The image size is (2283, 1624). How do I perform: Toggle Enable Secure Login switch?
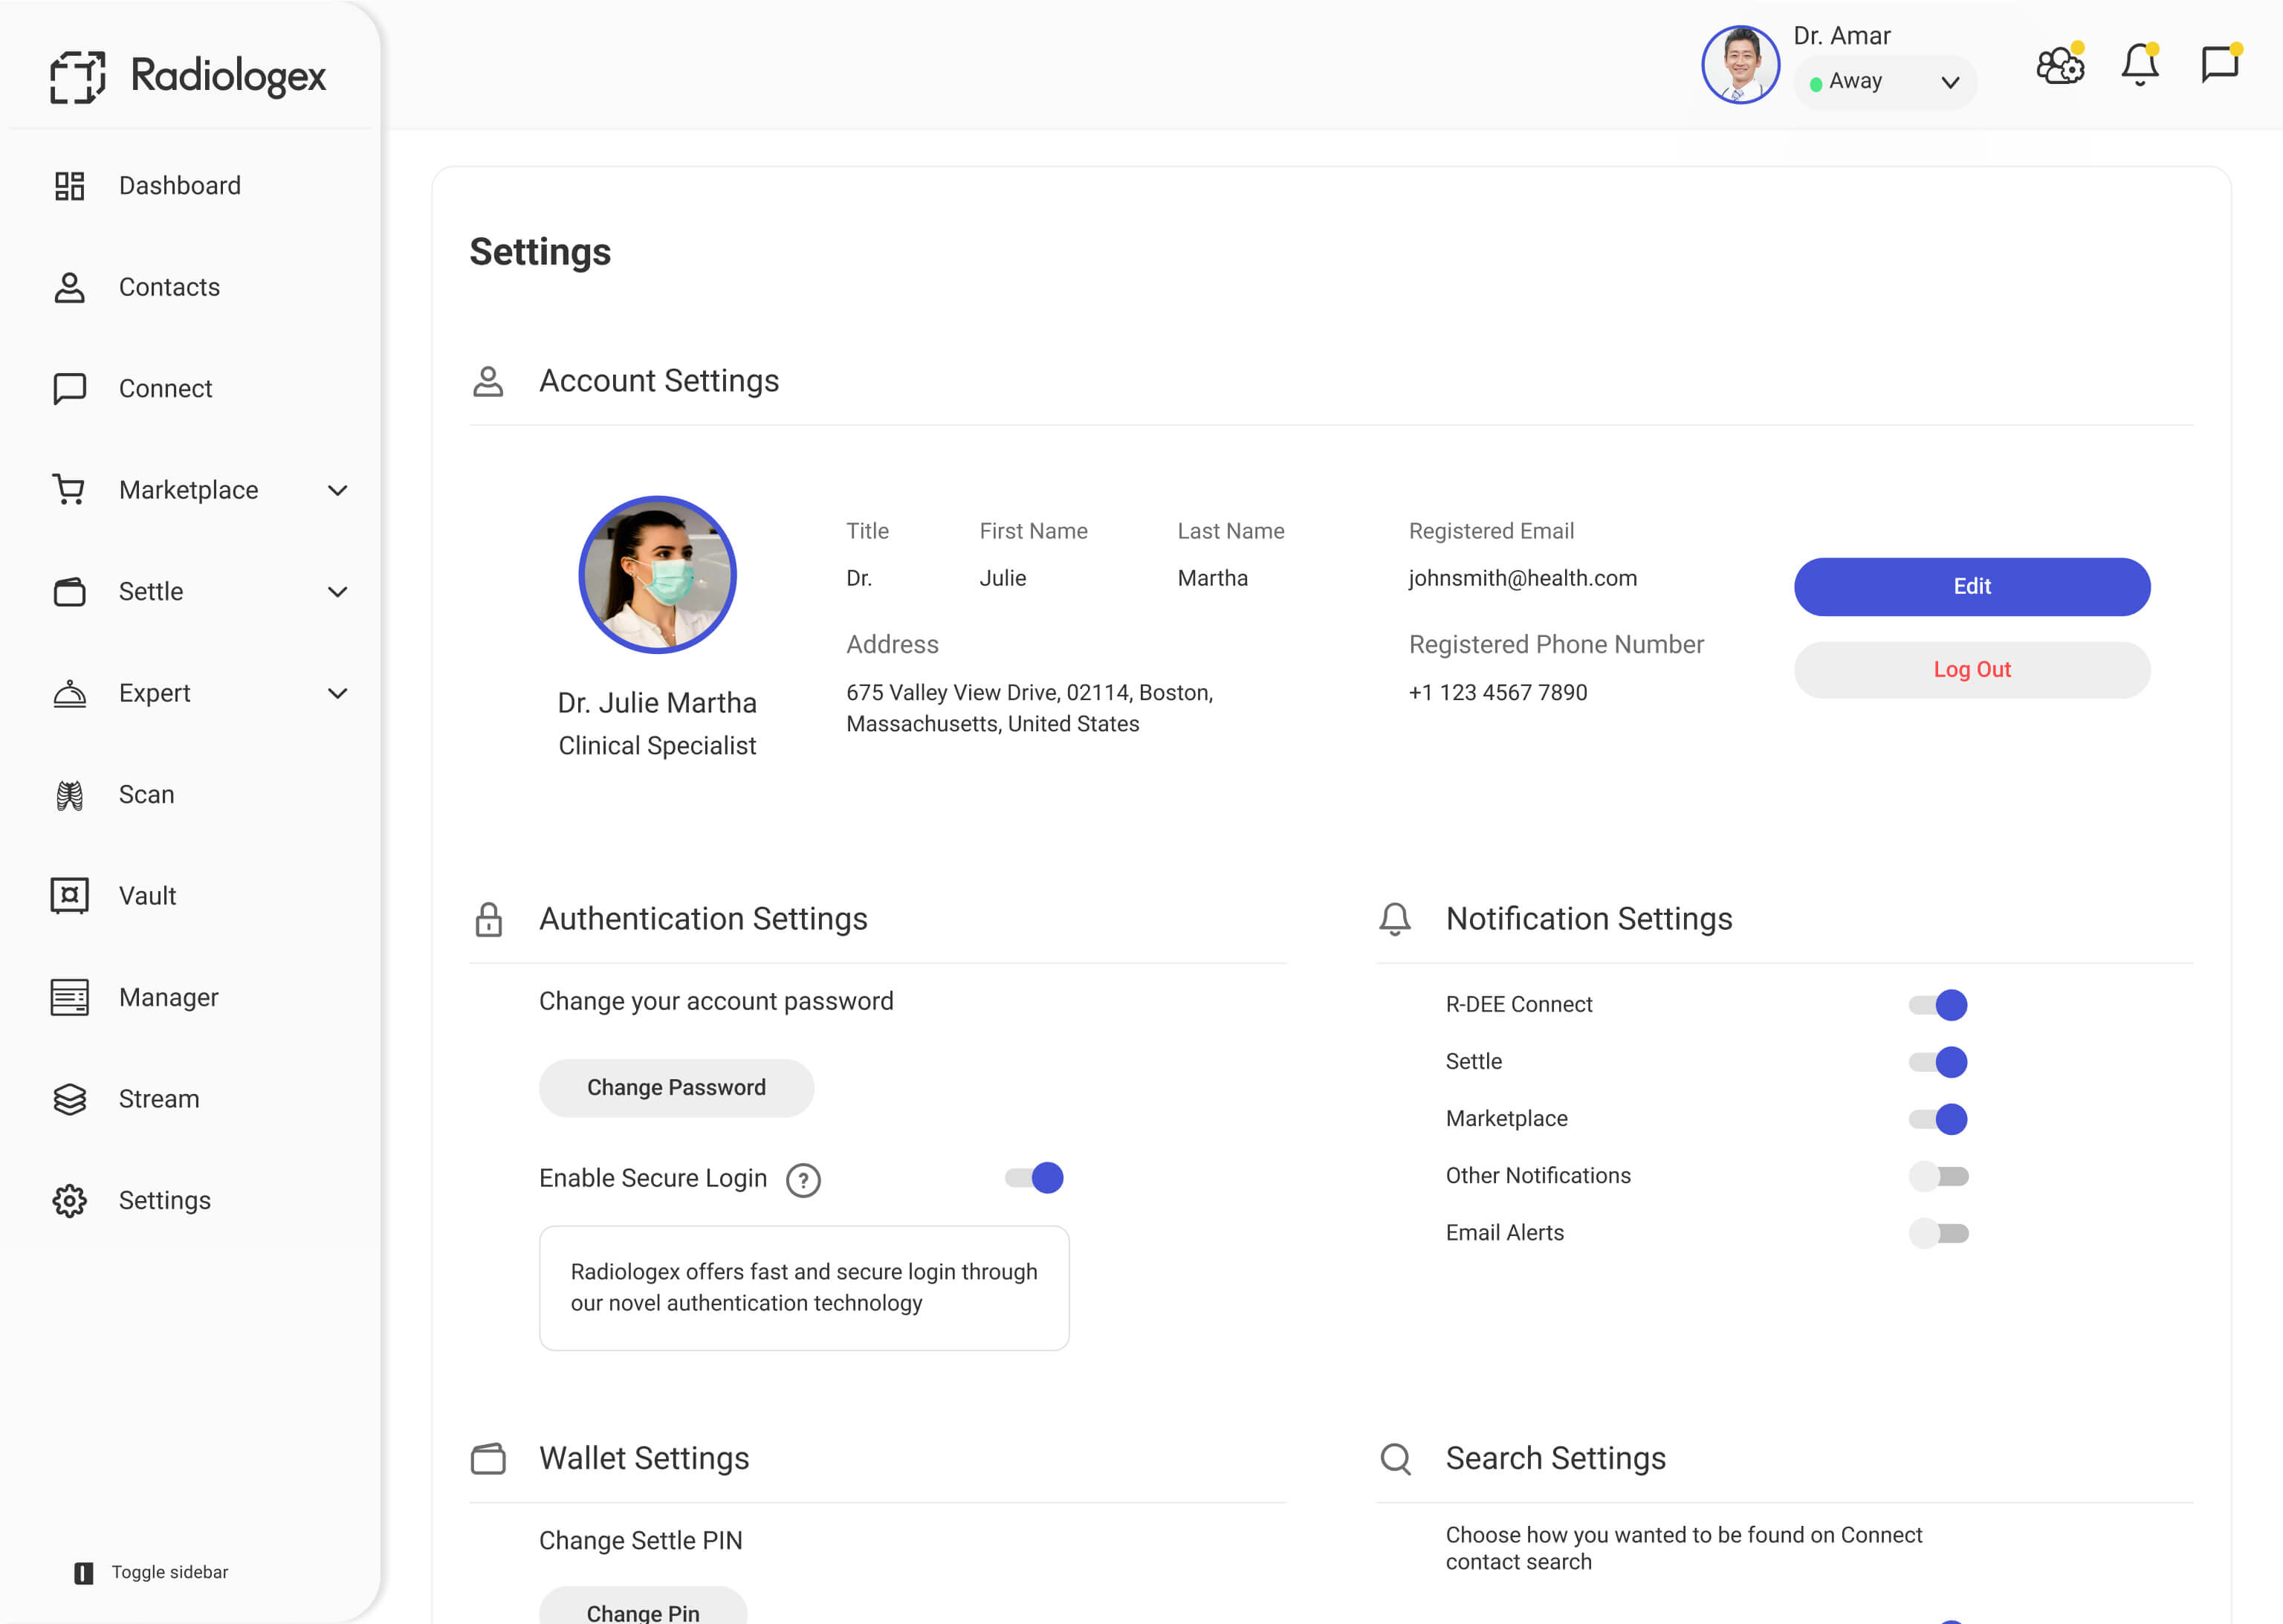[x=1034, y=1178]
